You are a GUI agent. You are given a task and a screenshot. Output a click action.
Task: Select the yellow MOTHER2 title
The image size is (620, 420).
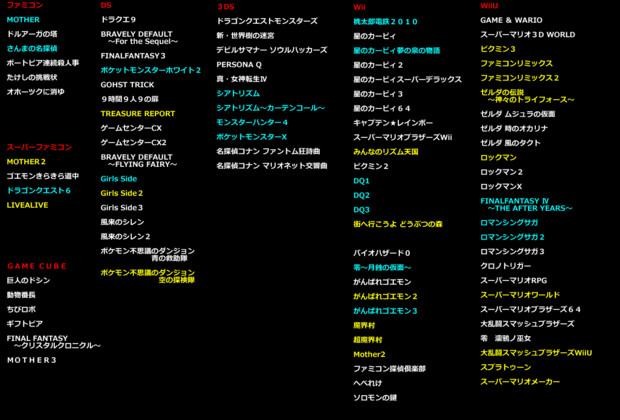[x=26, y=162]
